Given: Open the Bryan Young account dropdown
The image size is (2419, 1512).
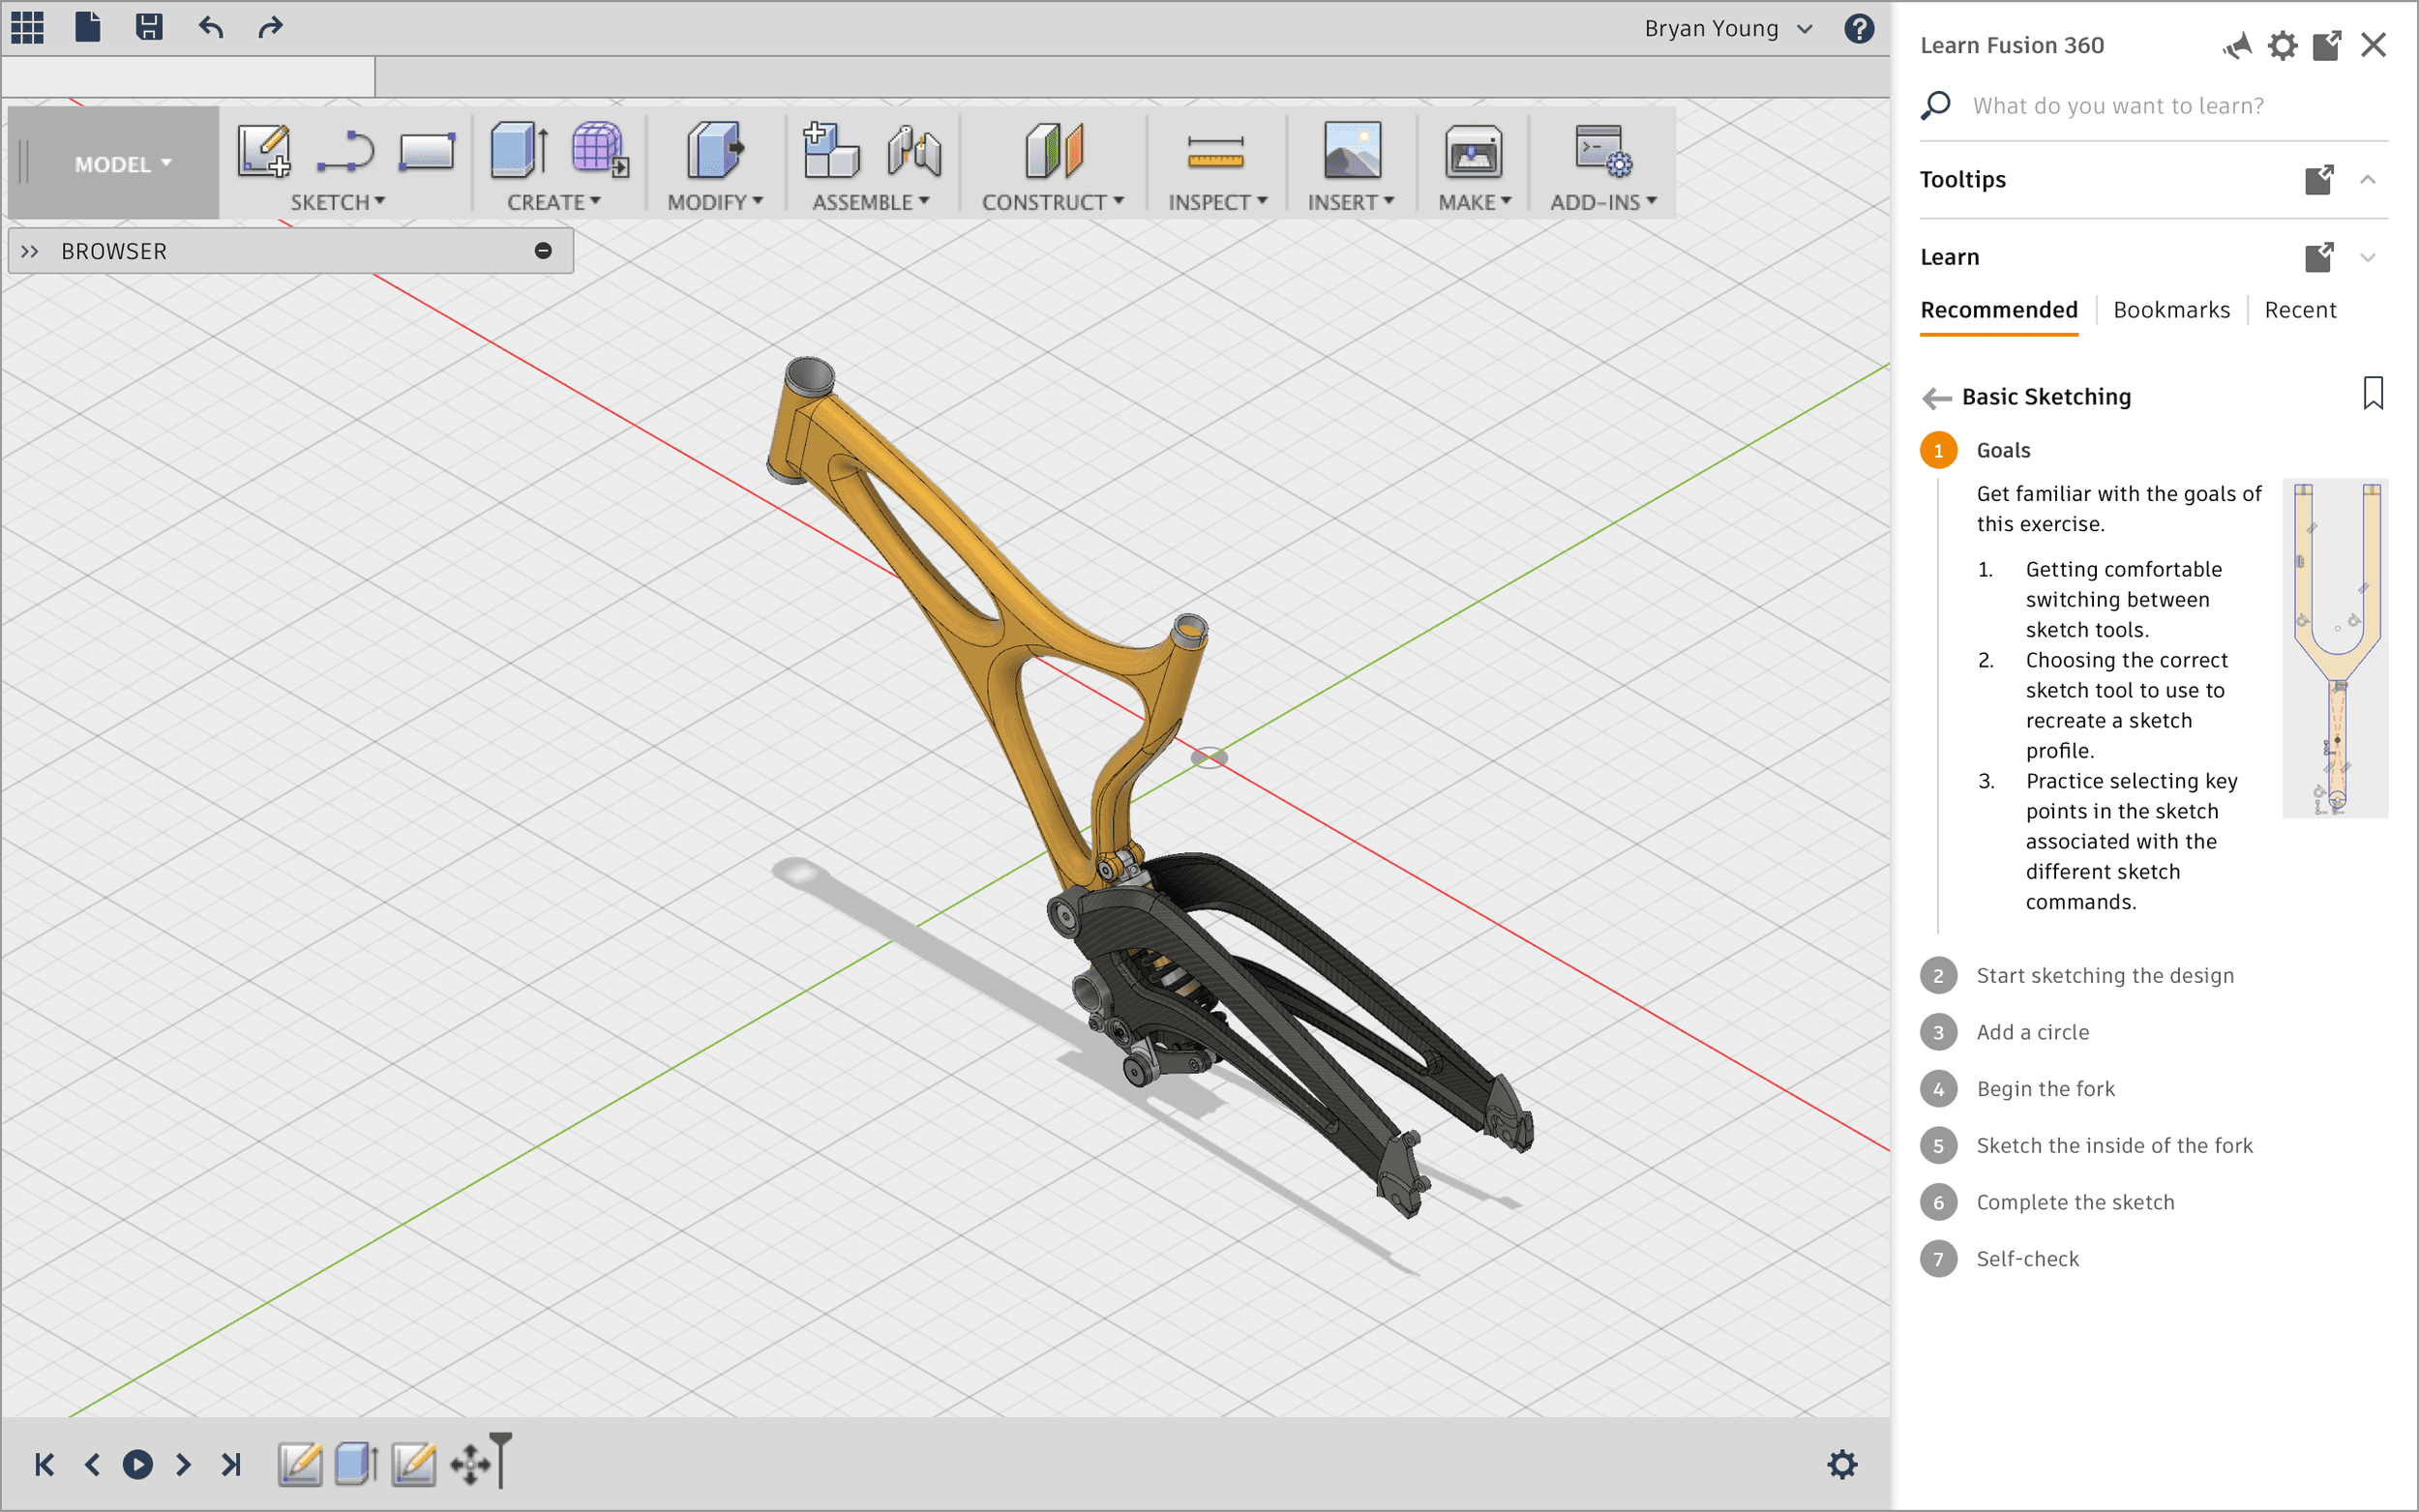Looking at the screenshot, I should [x=1727, y=29].
